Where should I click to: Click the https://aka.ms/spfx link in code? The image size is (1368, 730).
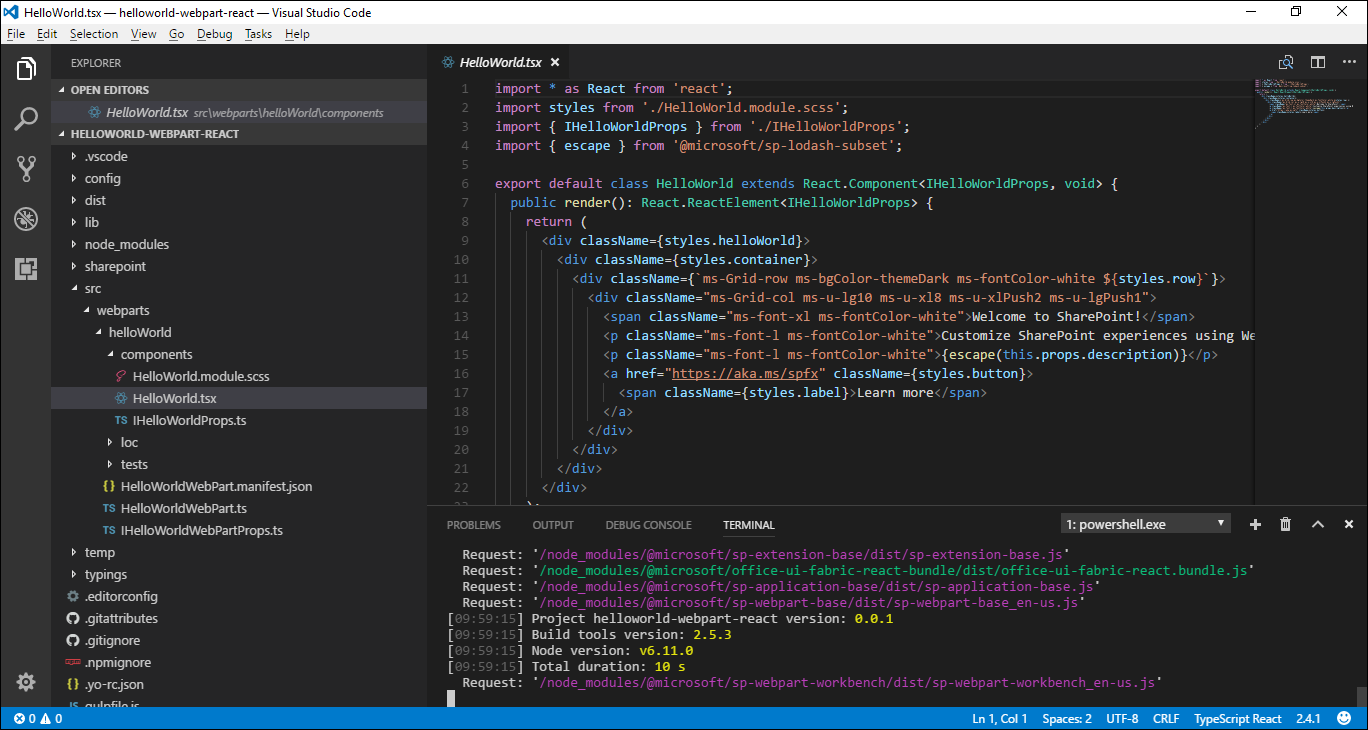(x=747, y=373)
